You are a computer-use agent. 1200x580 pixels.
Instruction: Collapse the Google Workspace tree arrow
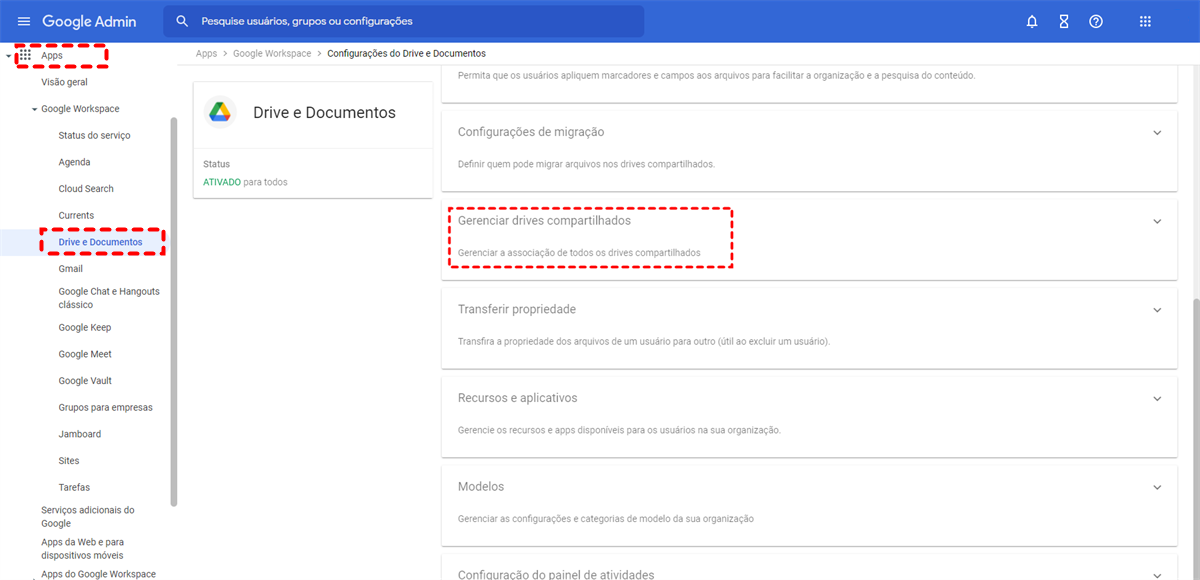pos(34,109)
